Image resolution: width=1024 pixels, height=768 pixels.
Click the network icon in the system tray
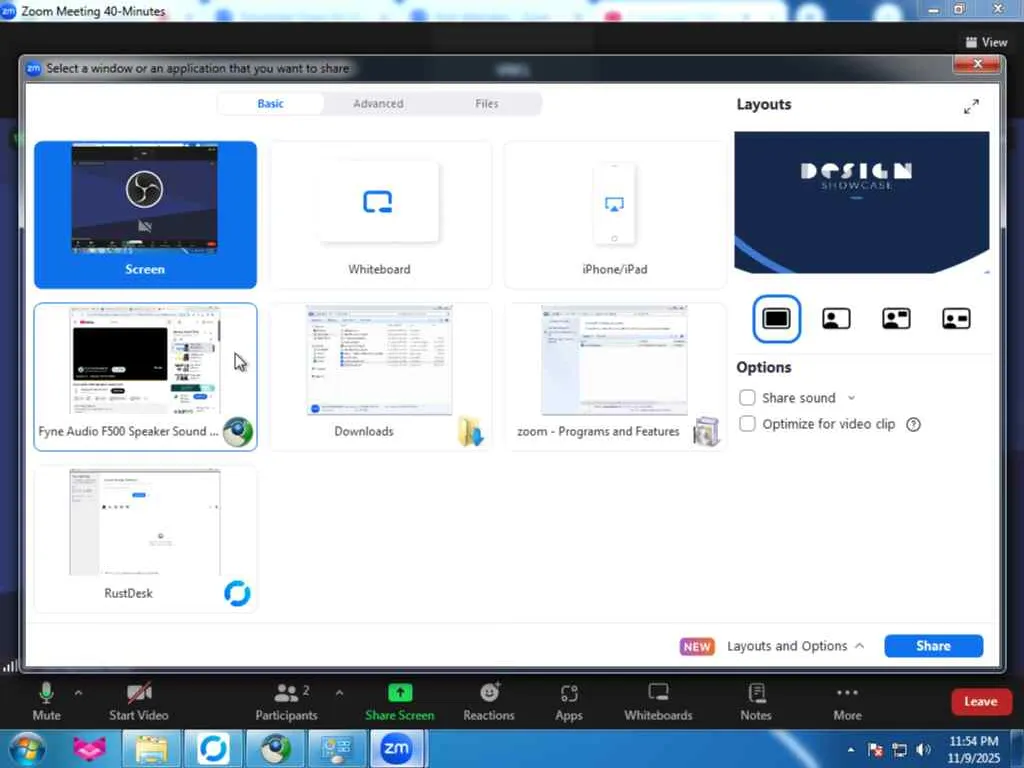coord(899,750)
